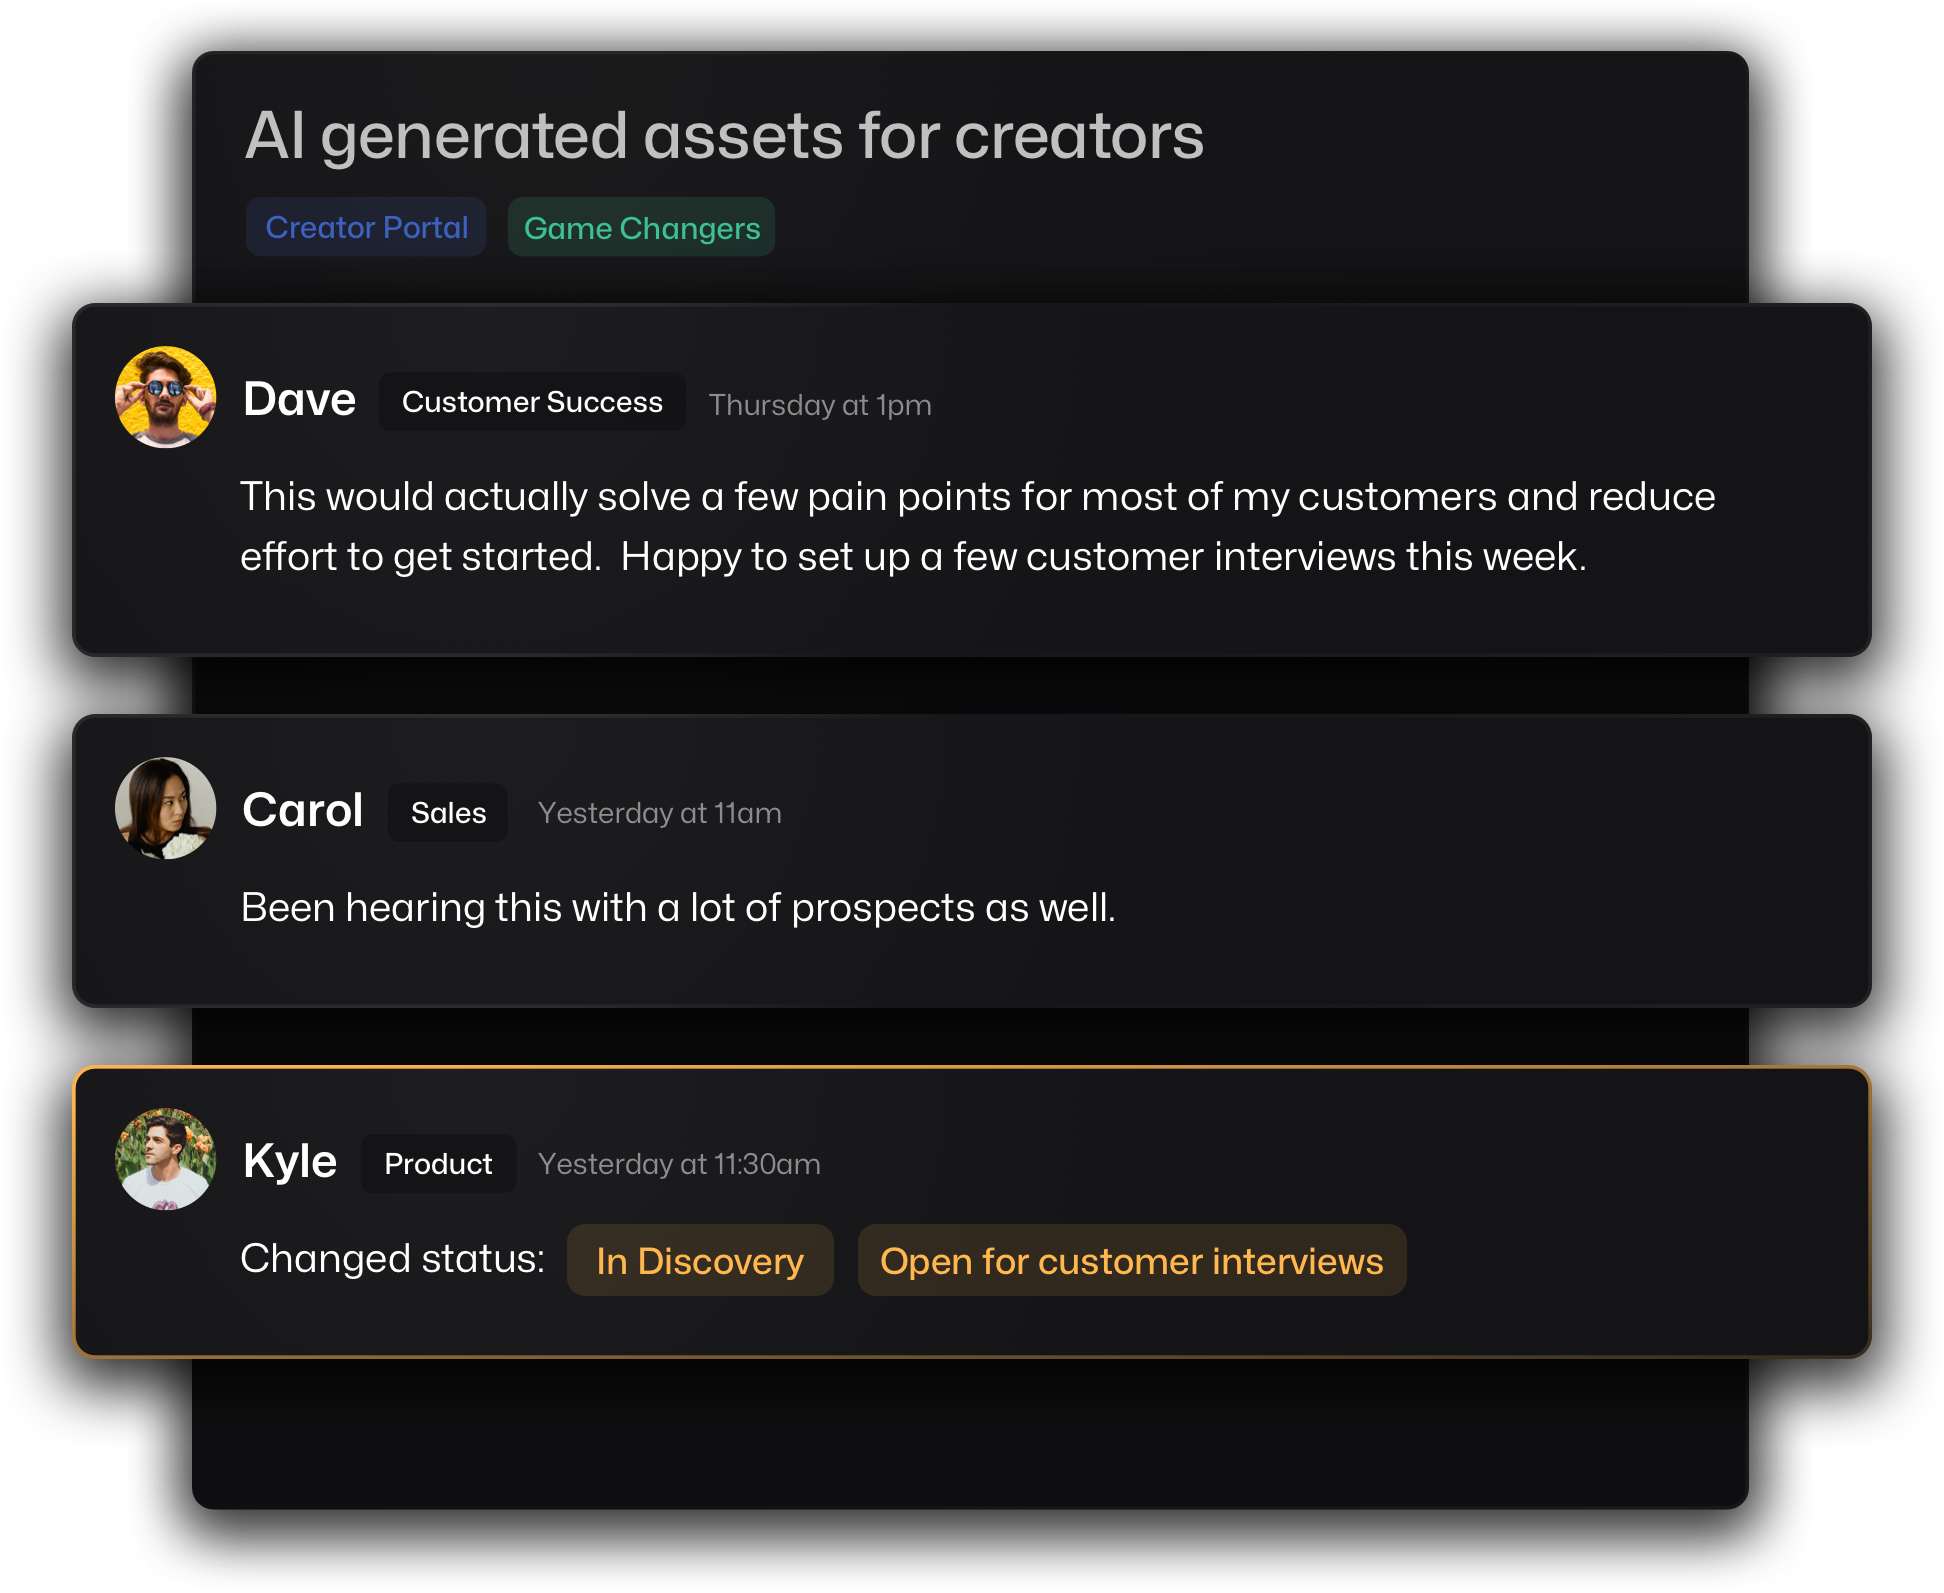Click Kyle's profile avatar
Image resolution: width=1944 pixels, height=1593 pixels.
point(165,1159)
